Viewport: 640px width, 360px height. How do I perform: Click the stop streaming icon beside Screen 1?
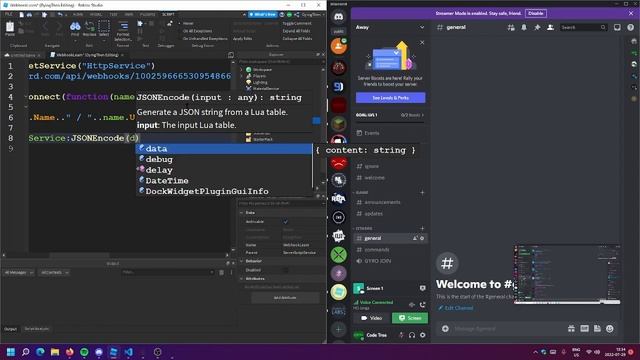[422, 288]
